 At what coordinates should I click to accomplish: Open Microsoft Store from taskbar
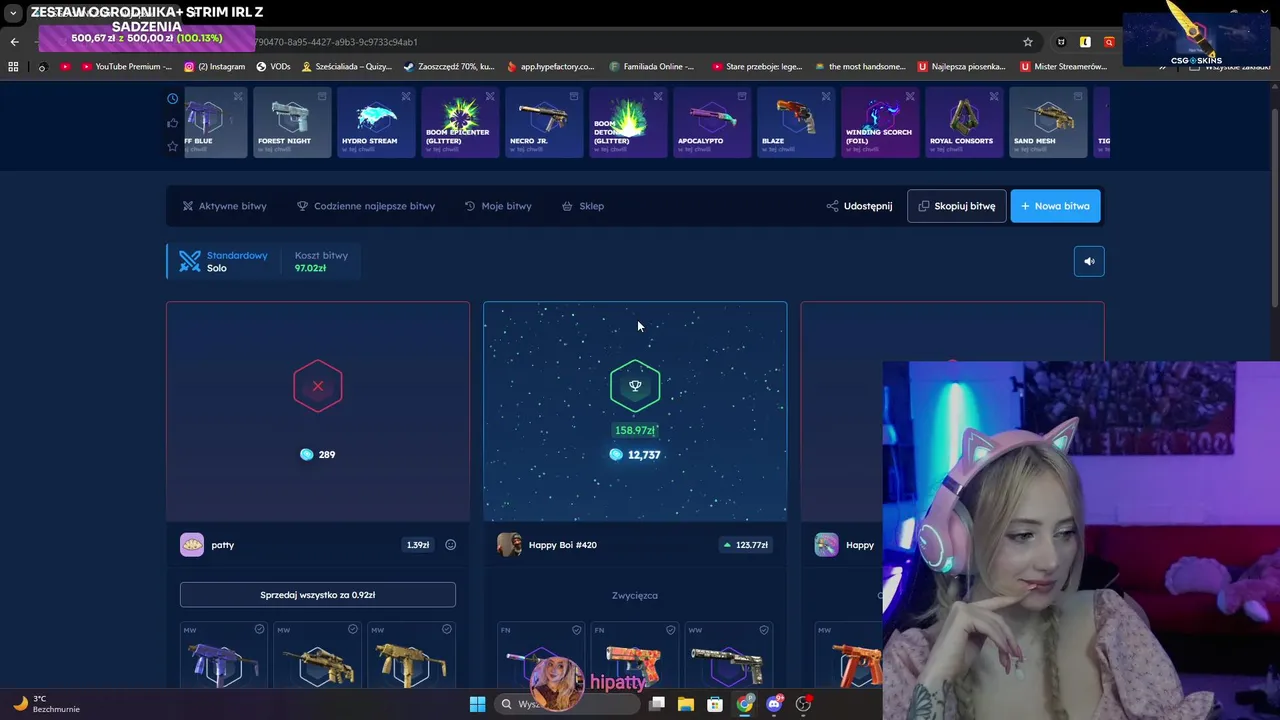[x=715, y=704]
